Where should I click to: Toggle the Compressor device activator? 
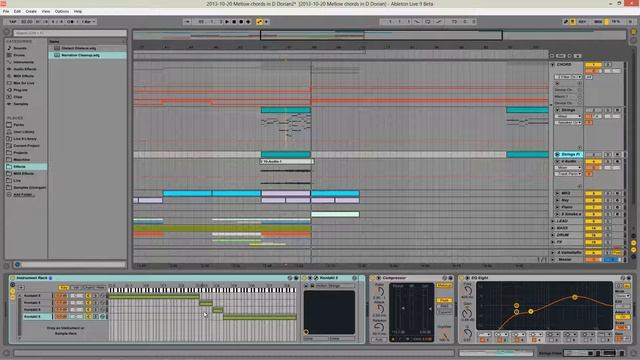[373, 278]
